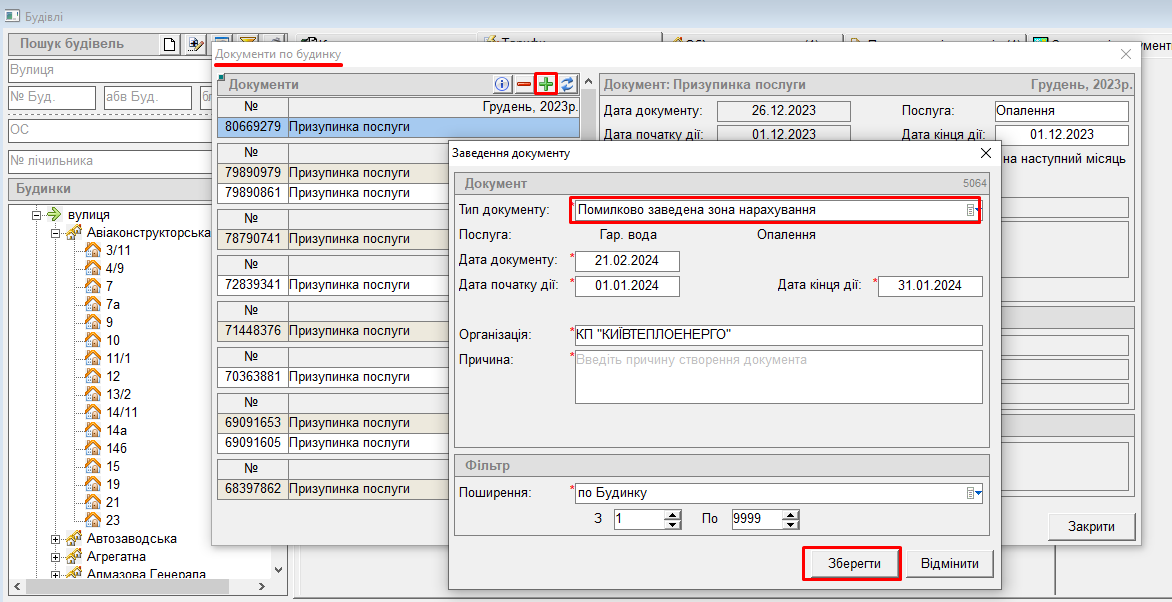Collapse the Авіаконструкторська street node

56,233
